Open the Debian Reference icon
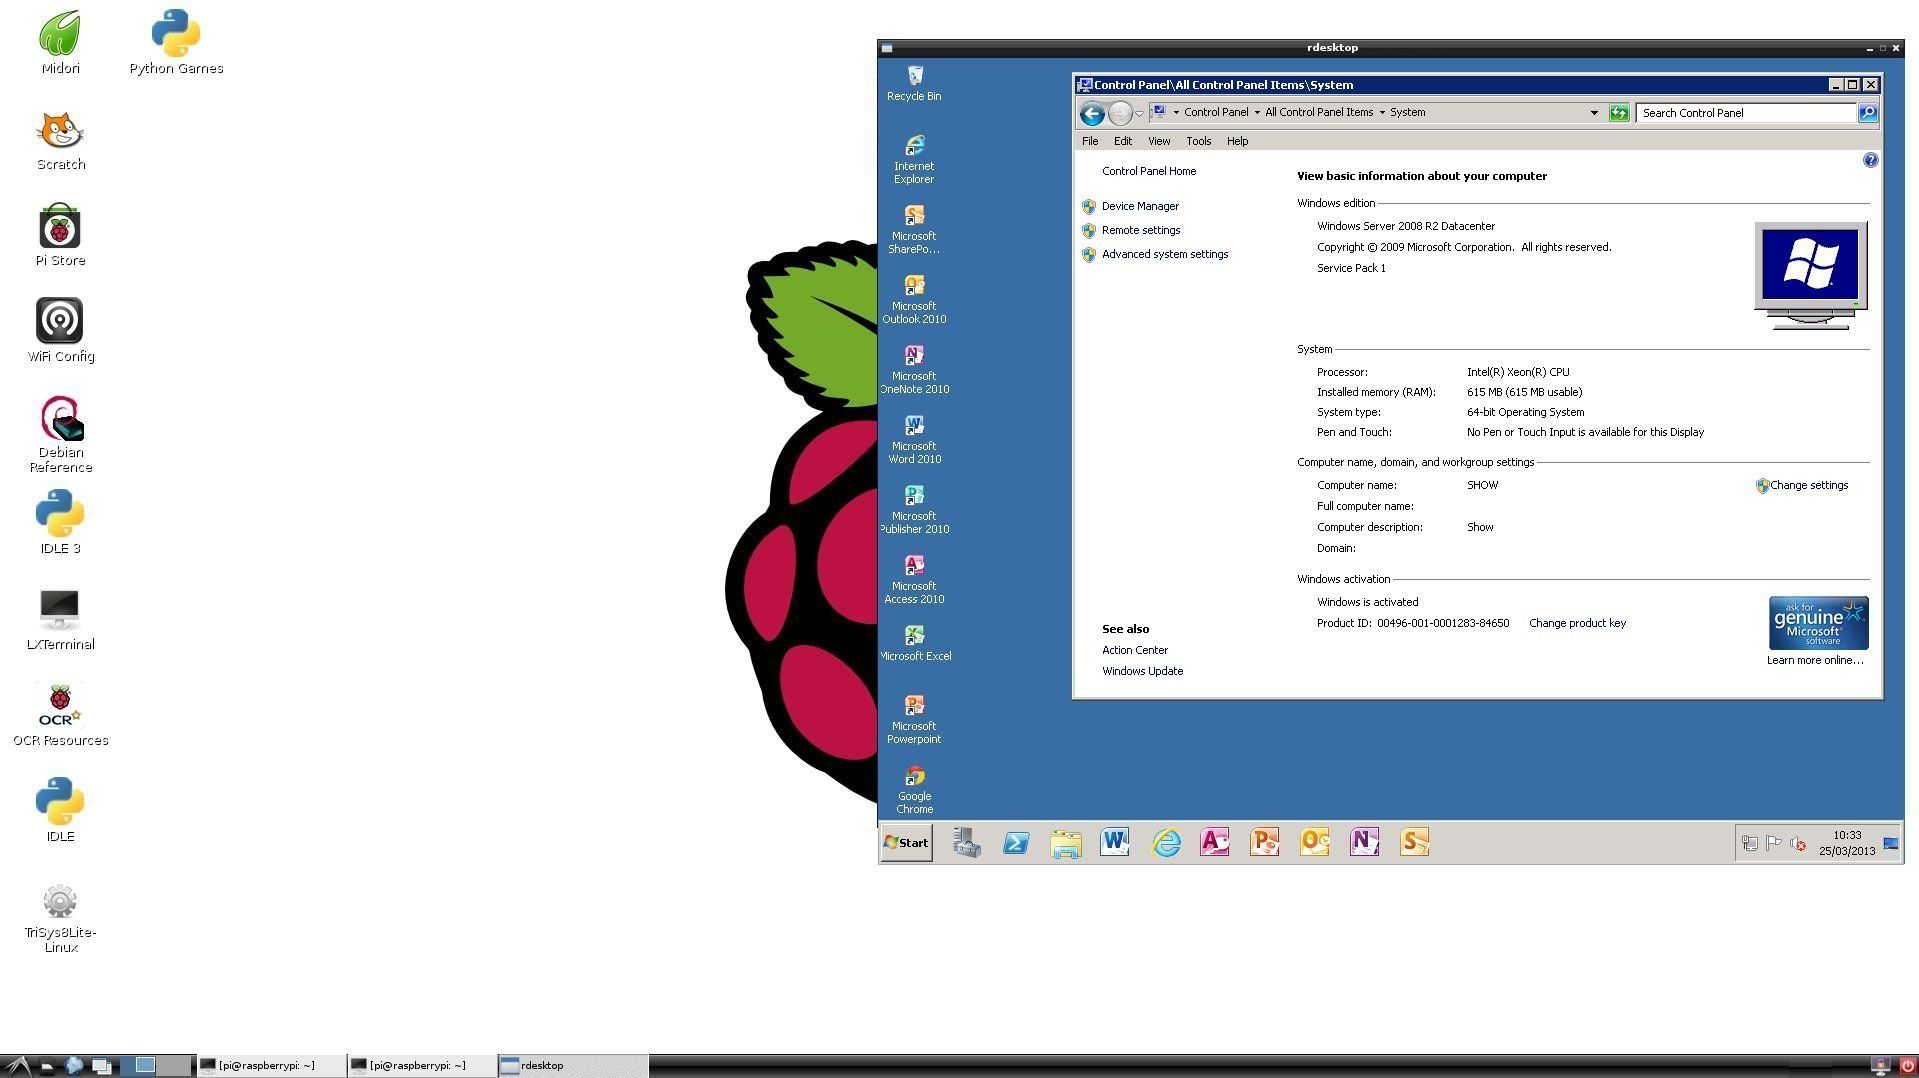 click(60, 435)
